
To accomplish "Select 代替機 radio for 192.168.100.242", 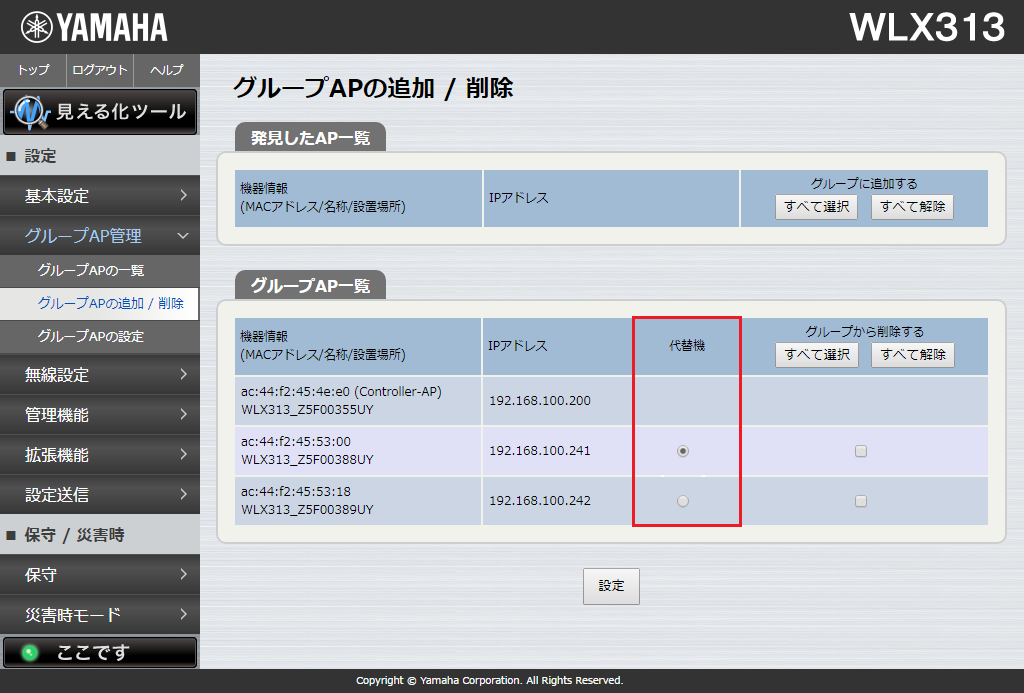I will coord(683,501).
